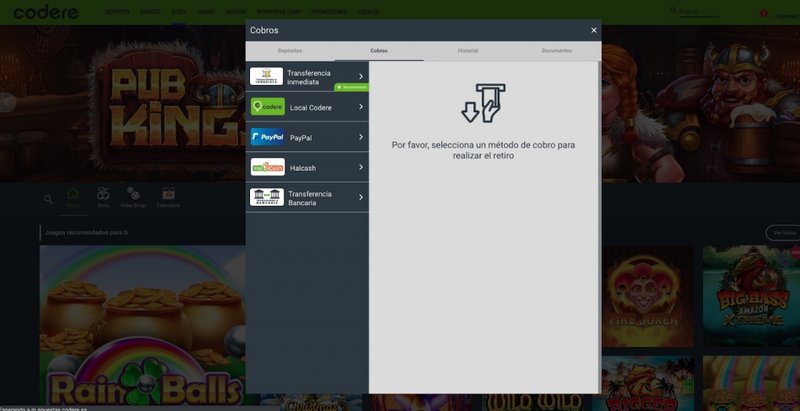The image size is (800, 411).
Task: Click the magnifier icon beside Todos category
Action: click(48, 199)
